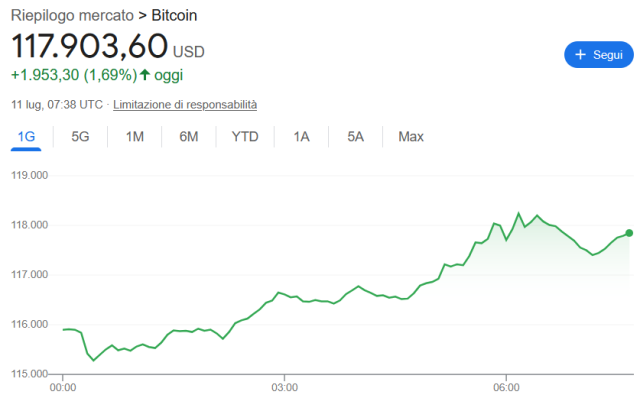Select the YTD time range tab
This screenshot has width=640, height=398.
245,136
